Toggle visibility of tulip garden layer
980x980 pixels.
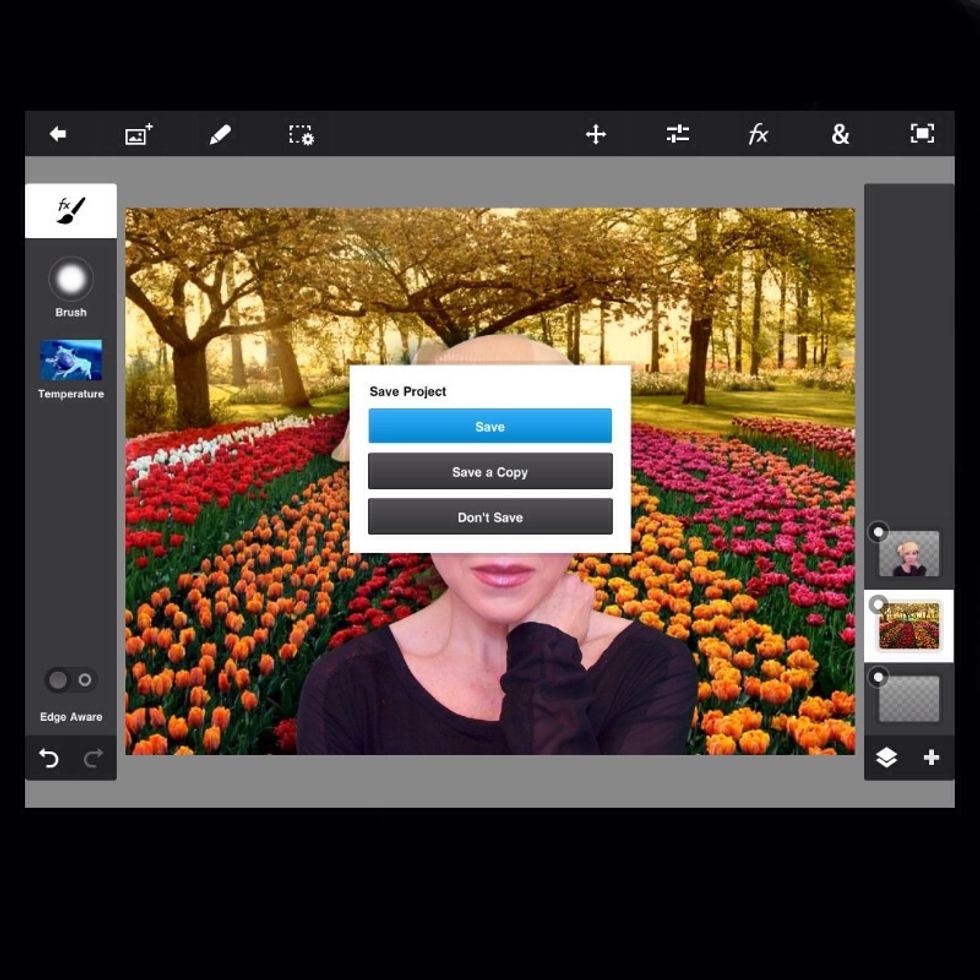[878, 604]
